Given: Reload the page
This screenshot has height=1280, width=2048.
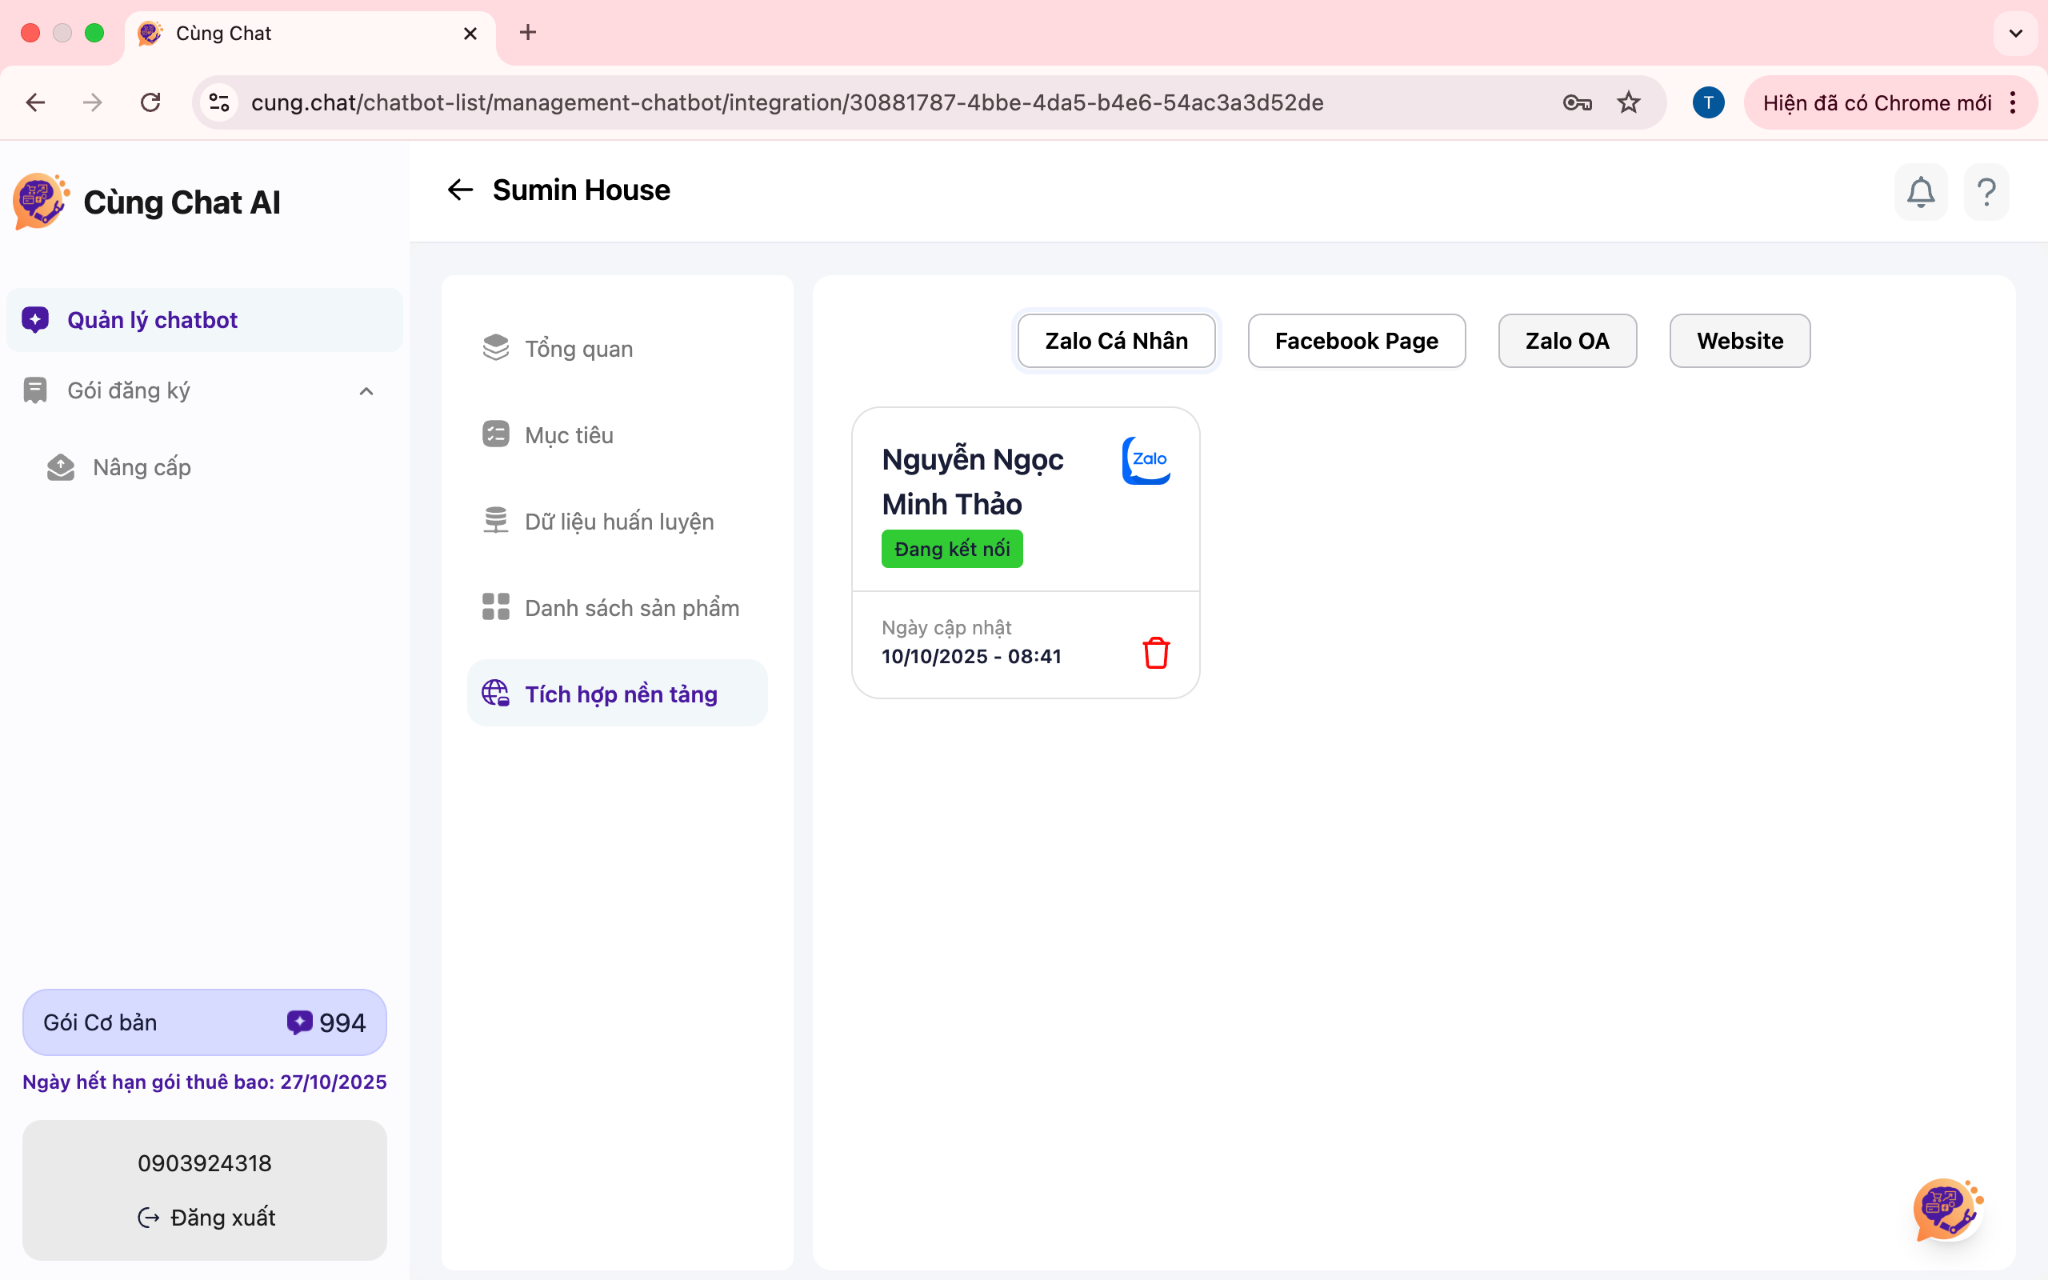Looking at the screenshot, I should [x=151, y=102].
